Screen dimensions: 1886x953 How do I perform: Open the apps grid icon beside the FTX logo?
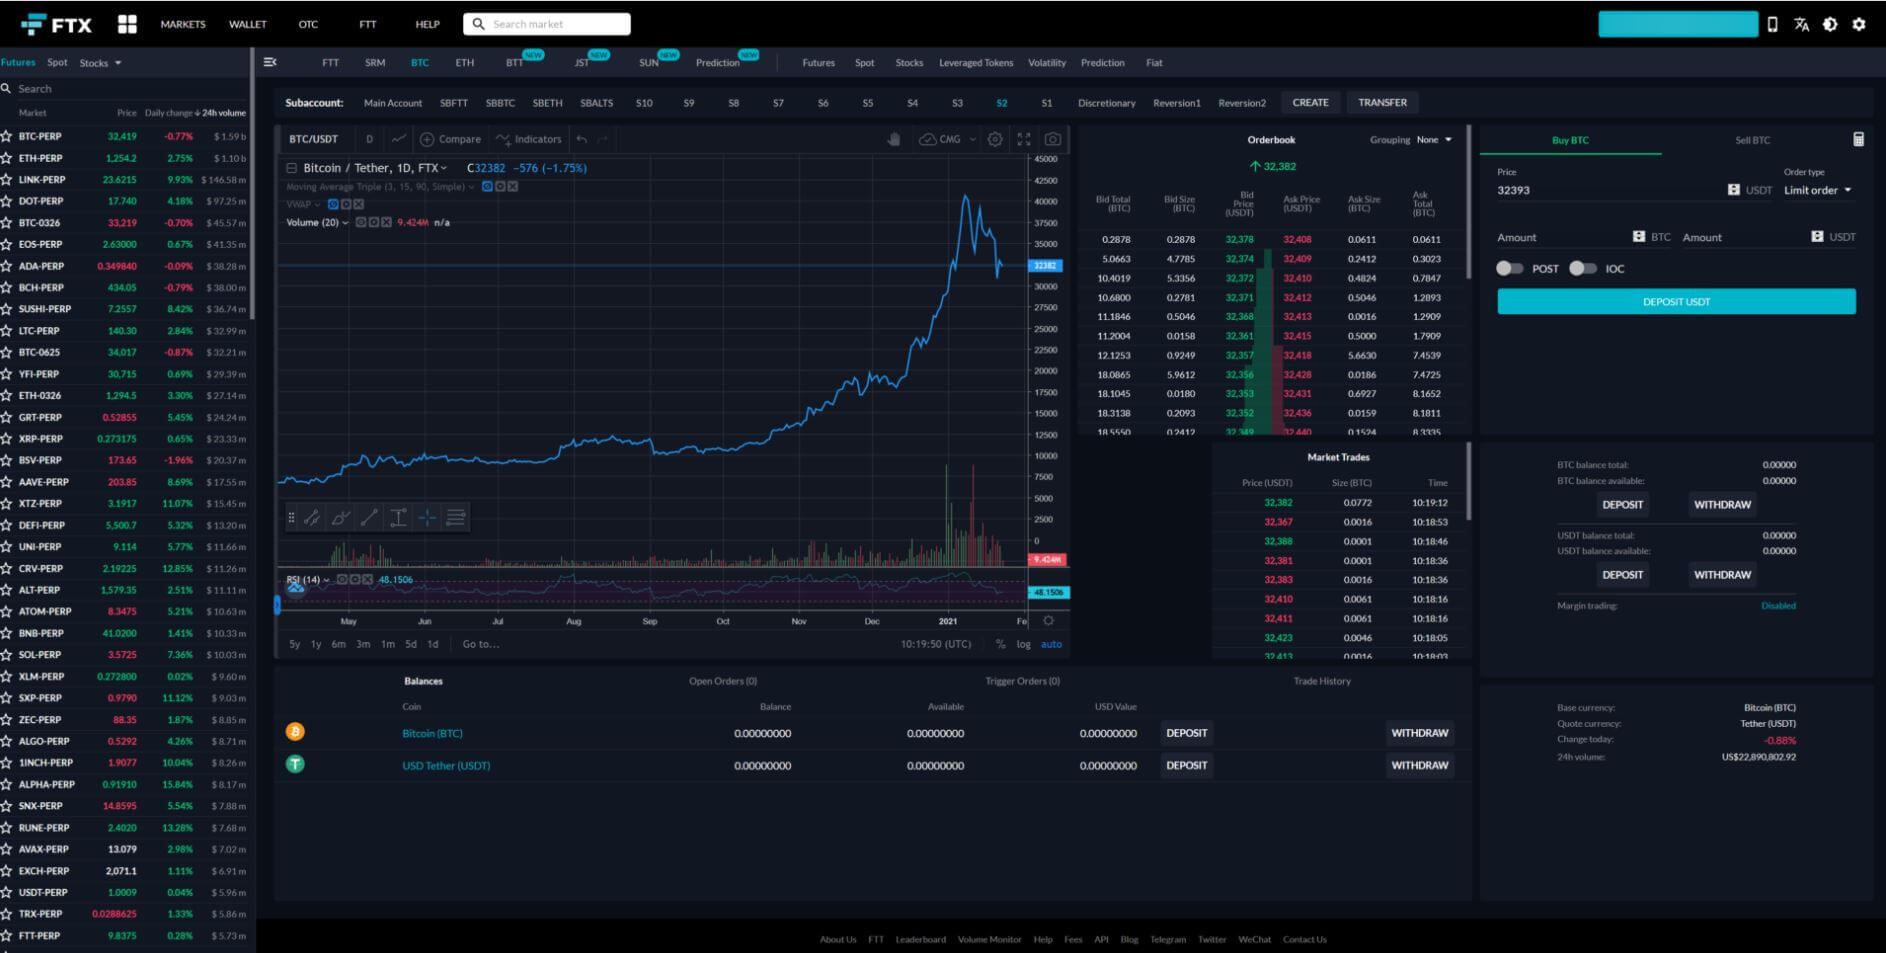click(x=127, y=24)
